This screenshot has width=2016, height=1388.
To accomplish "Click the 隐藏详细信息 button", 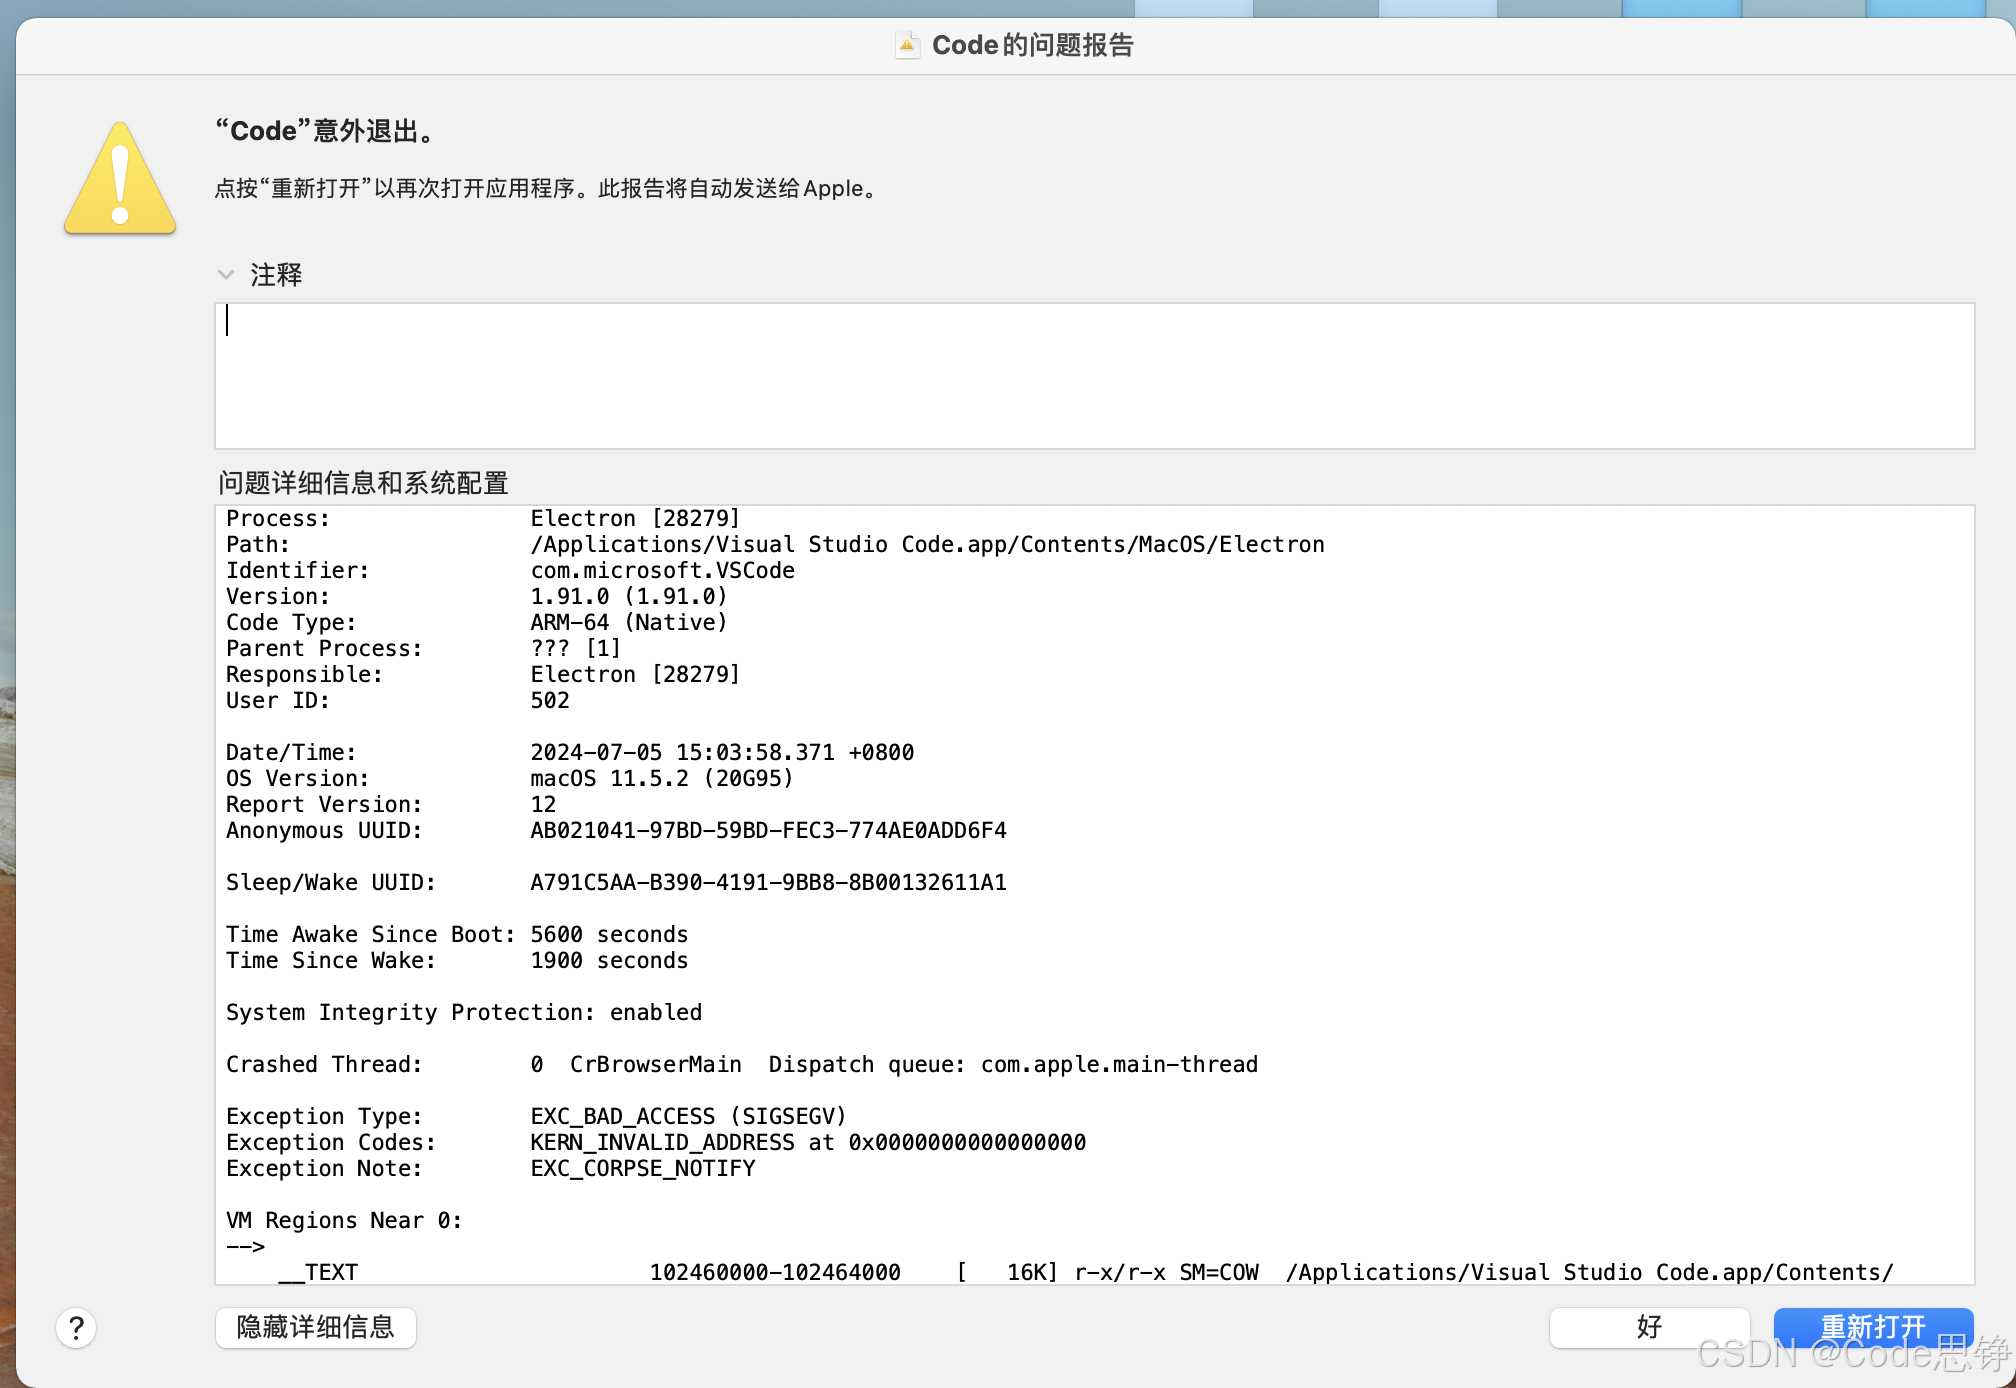I will pos(316,1327).
